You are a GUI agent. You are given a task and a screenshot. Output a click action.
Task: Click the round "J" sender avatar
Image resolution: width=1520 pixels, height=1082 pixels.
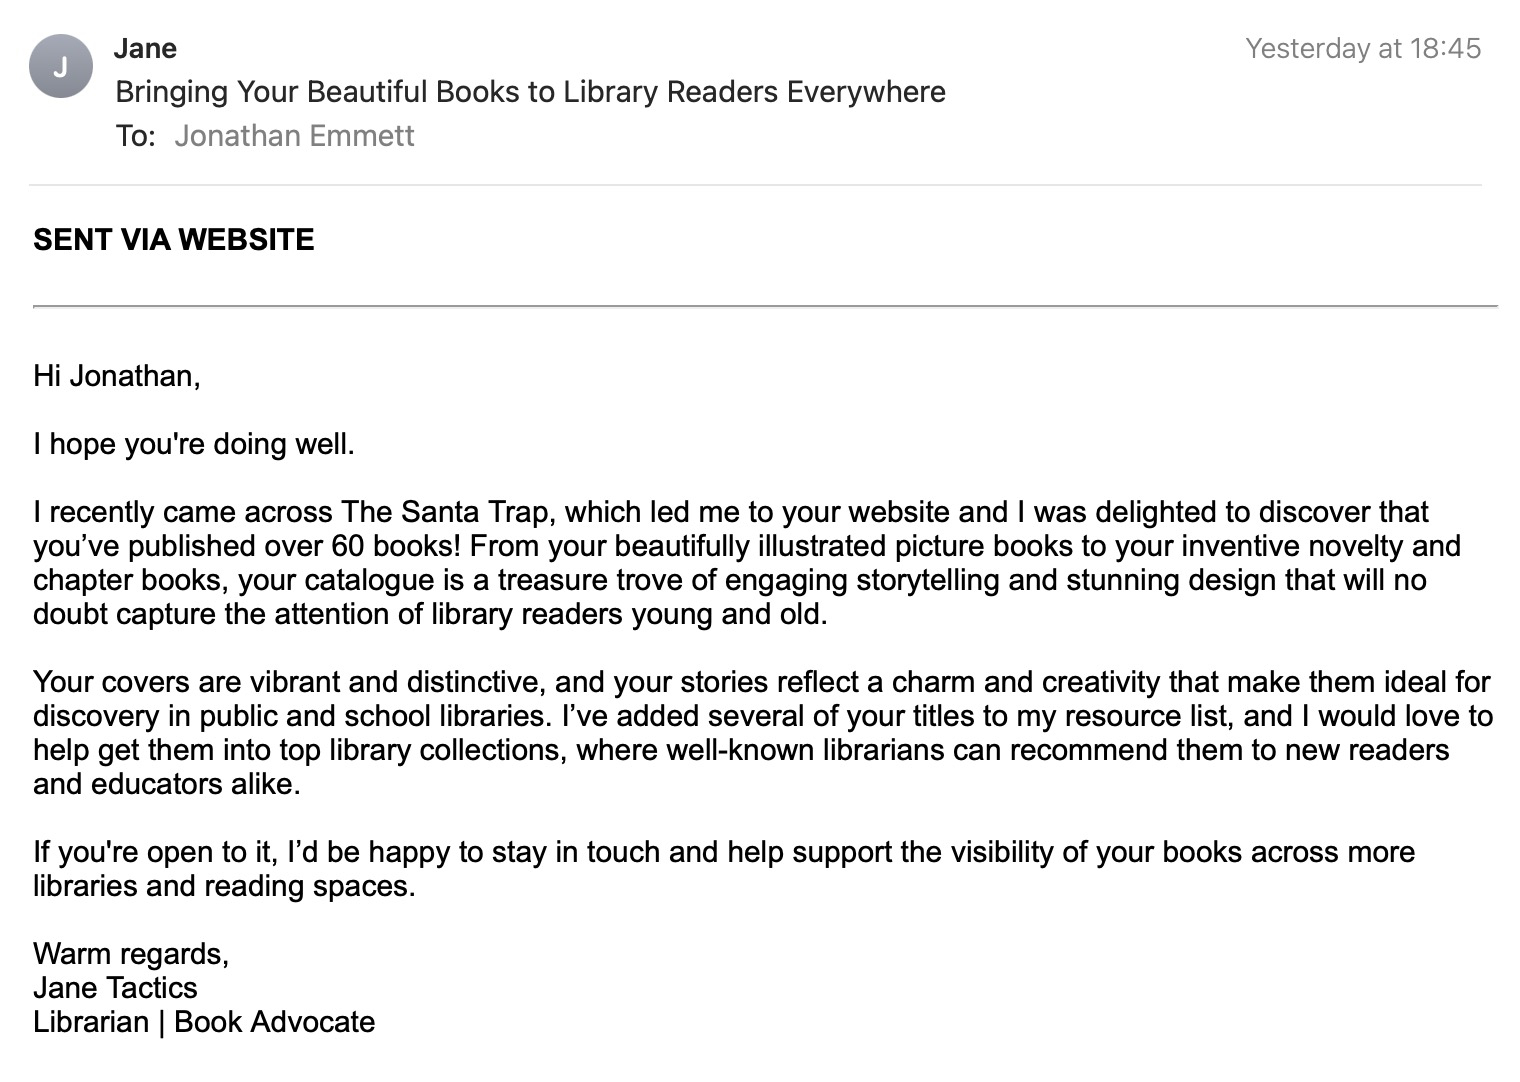61,66
